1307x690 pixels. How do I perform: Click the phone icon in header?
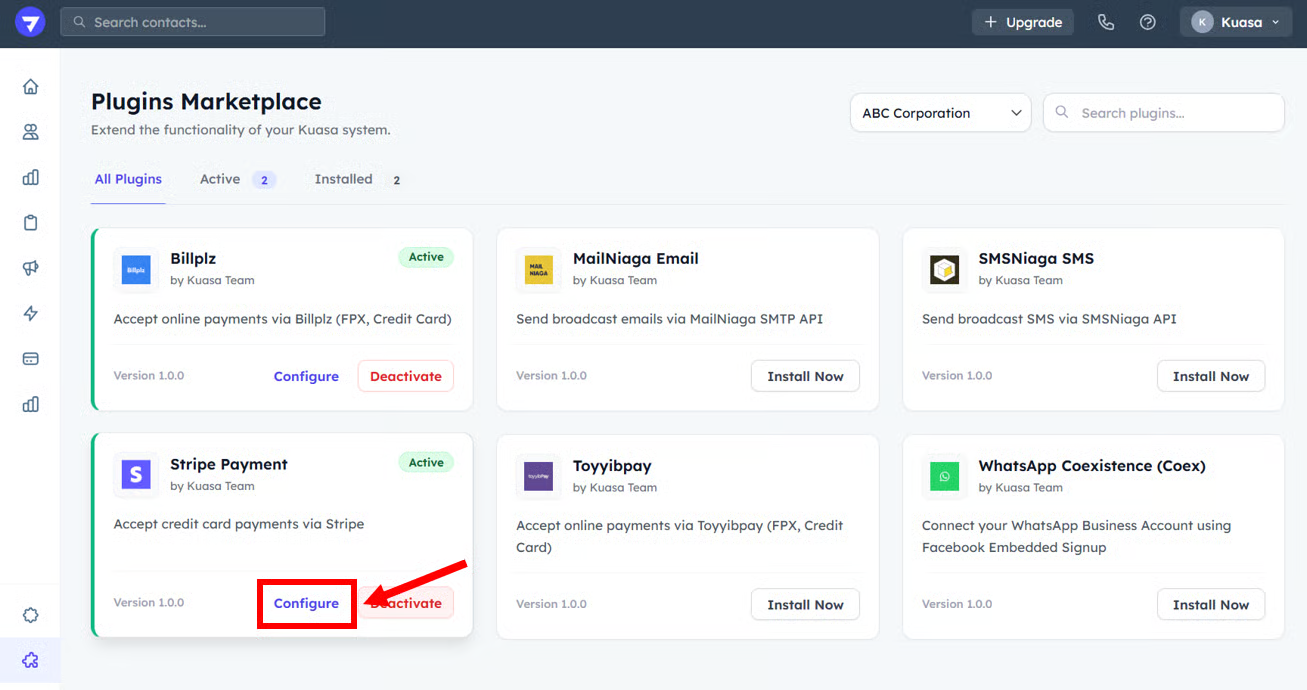point(1105,22)
